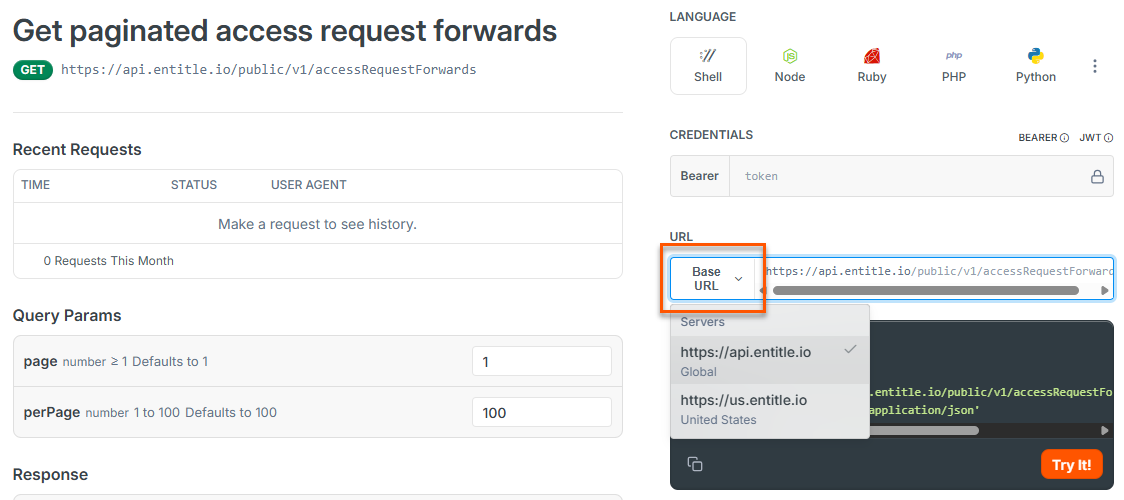Select the Shell language option
The image size is (1124, 500).
tap(708, 66)
